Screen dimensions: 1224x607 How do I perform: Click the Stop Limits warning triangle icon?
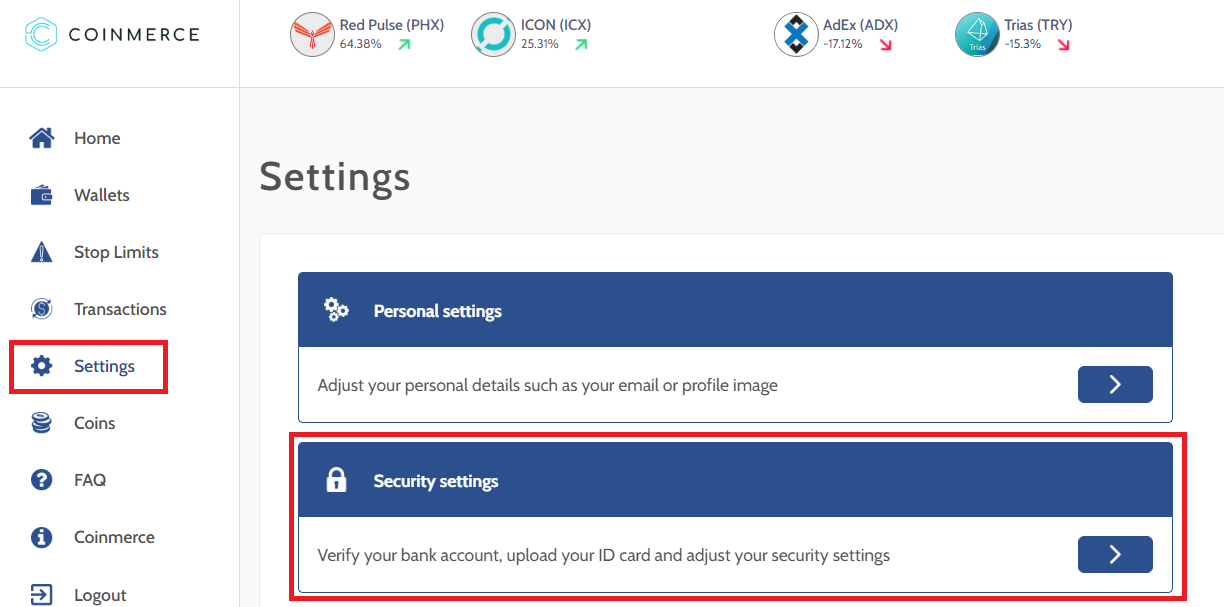(x=41, y=252)
